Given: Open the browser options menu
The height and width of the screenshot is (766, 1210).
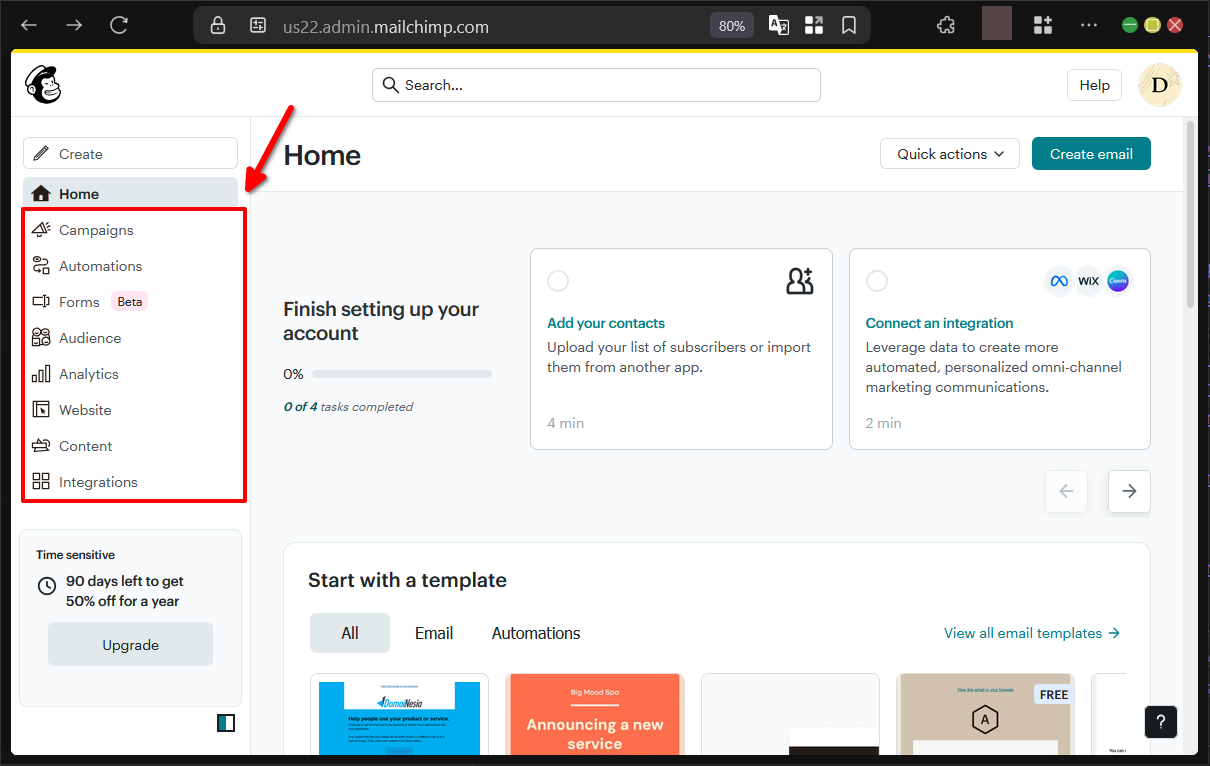Looking at the screenshot, I should [x=1088, y=24].
